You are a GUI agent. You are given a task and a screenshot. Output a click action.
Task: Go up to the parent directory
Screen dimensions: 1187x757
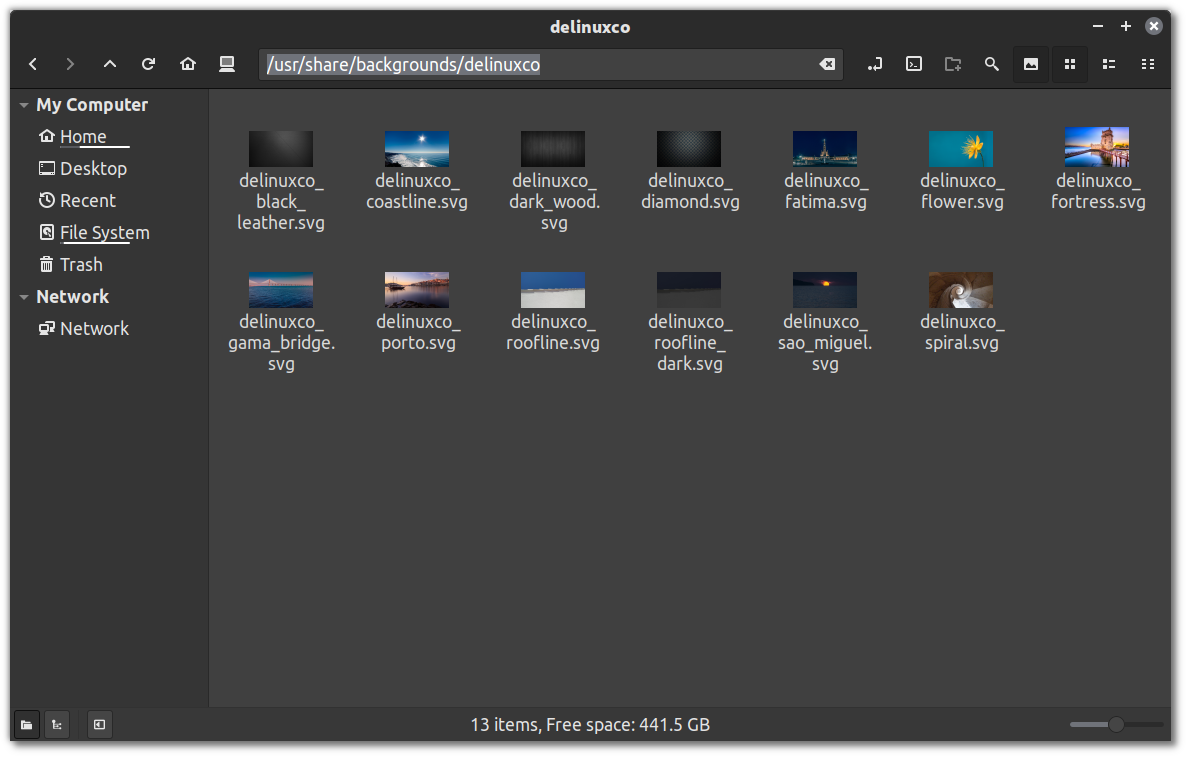pos(110,64)
